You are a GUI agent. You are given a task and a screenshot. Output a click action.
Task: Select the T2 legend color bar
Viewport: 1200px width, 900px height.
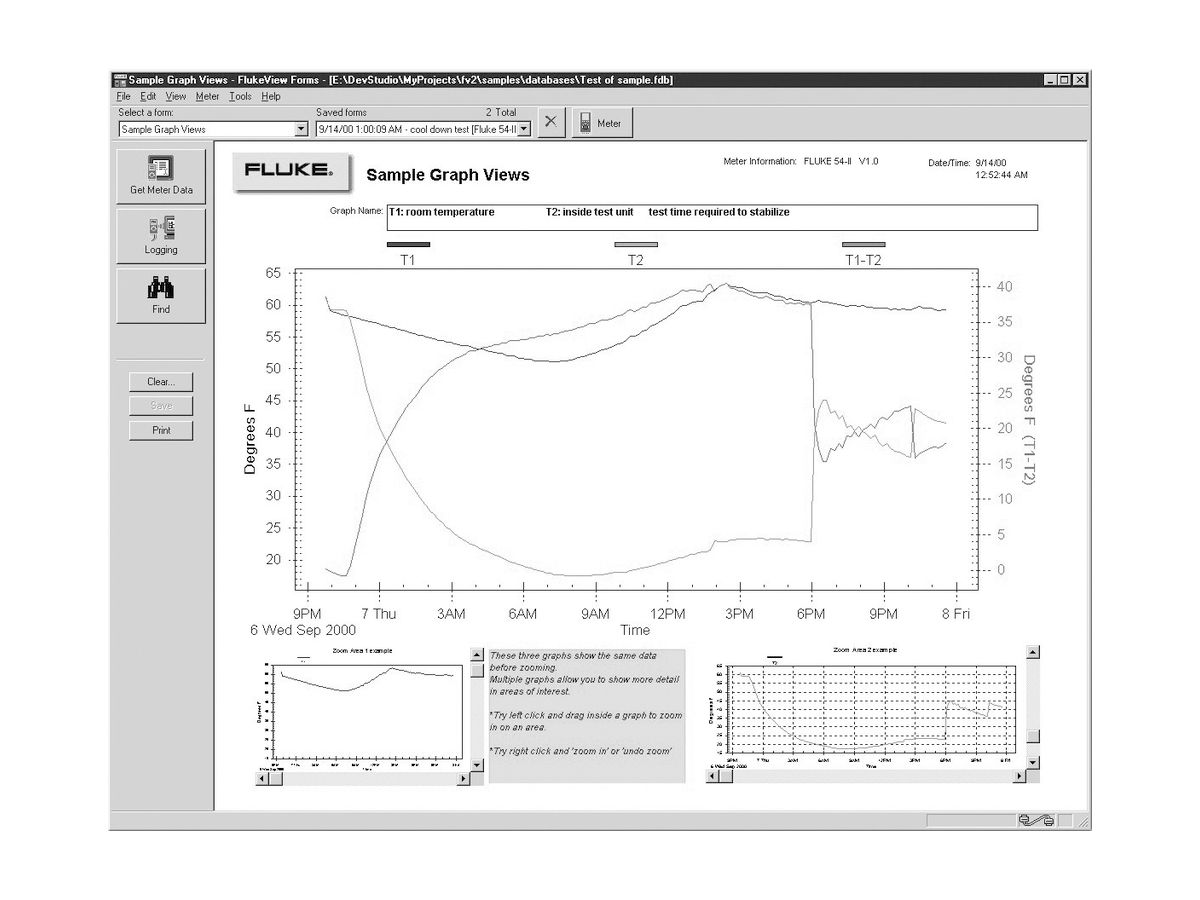[x=636, y=244]
